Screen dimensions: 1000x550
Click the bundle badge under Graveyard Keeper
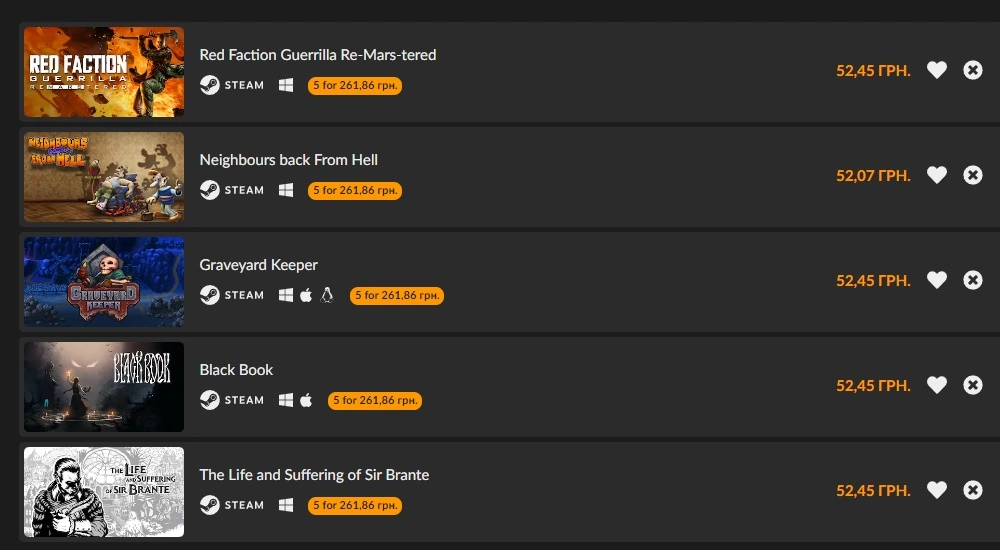tap(397, 295)
